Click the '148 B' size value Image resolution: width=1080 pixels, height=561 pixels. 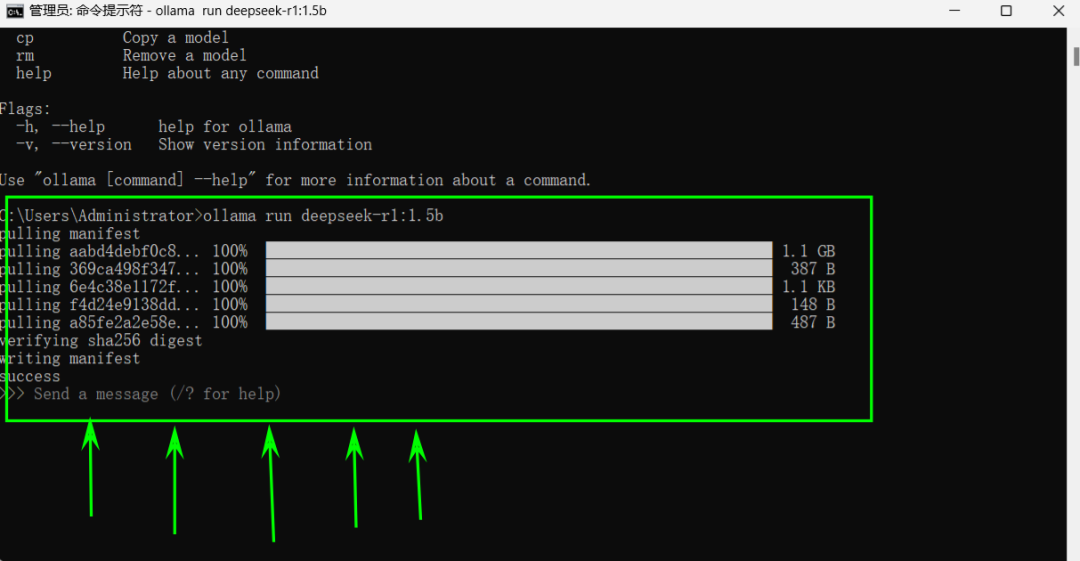pos(813,305)
